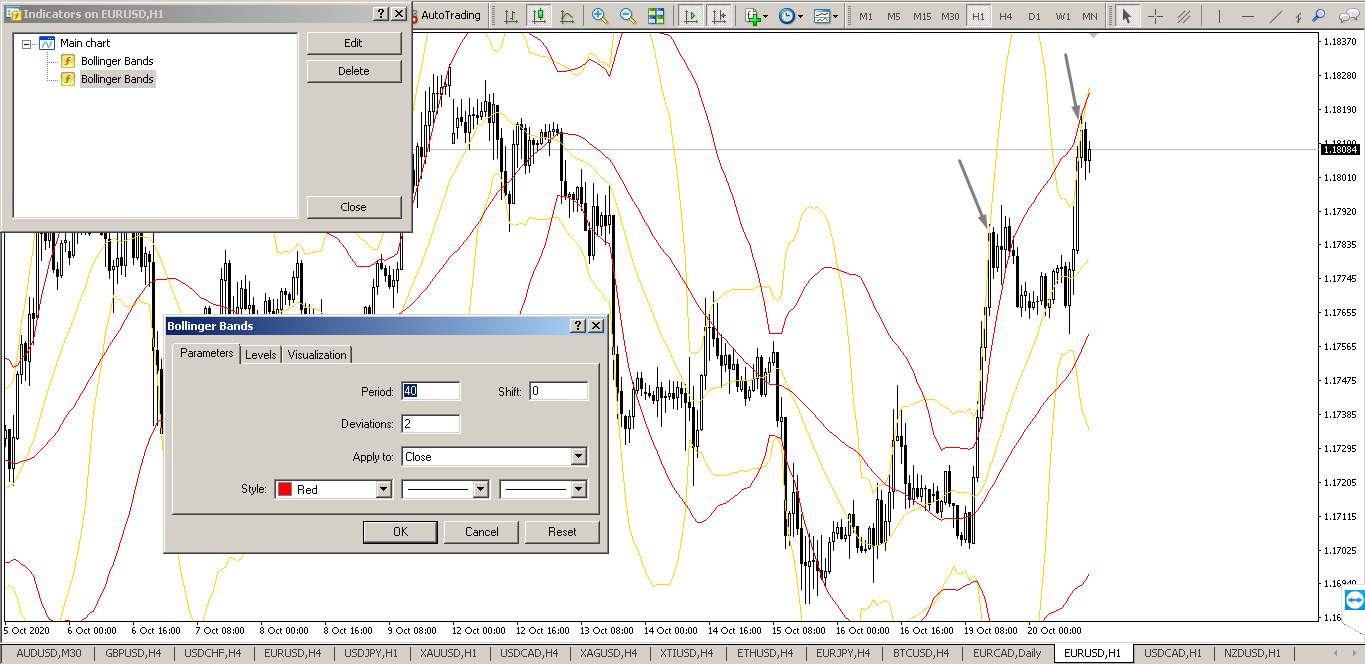Open the periods clock icon
Screen dimensions: 1365x664
click(787, 15)
